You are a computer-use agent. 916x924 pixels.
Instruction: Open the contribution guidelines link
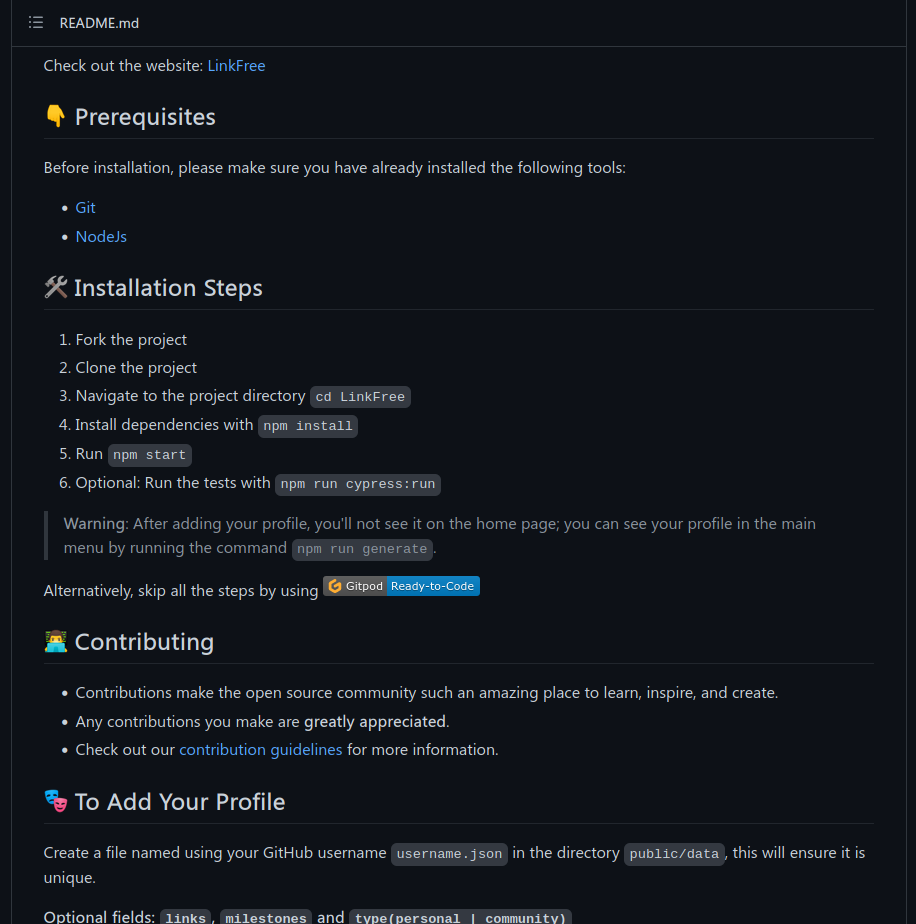[x=261, y=749]
